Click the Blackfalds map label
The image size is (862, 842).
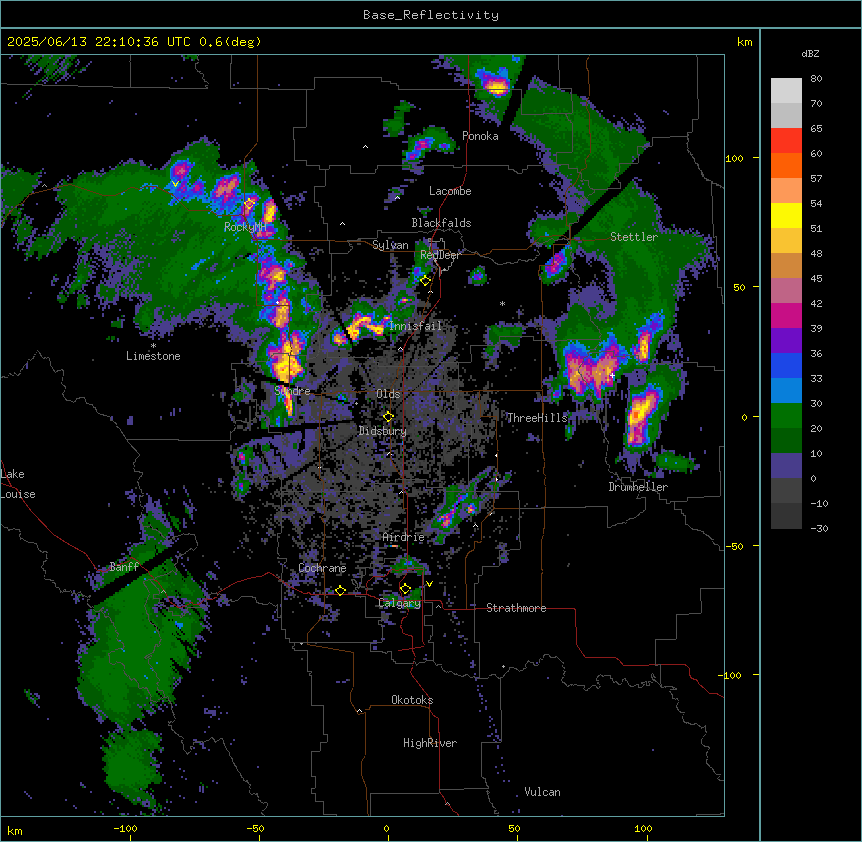coord(441,223)
